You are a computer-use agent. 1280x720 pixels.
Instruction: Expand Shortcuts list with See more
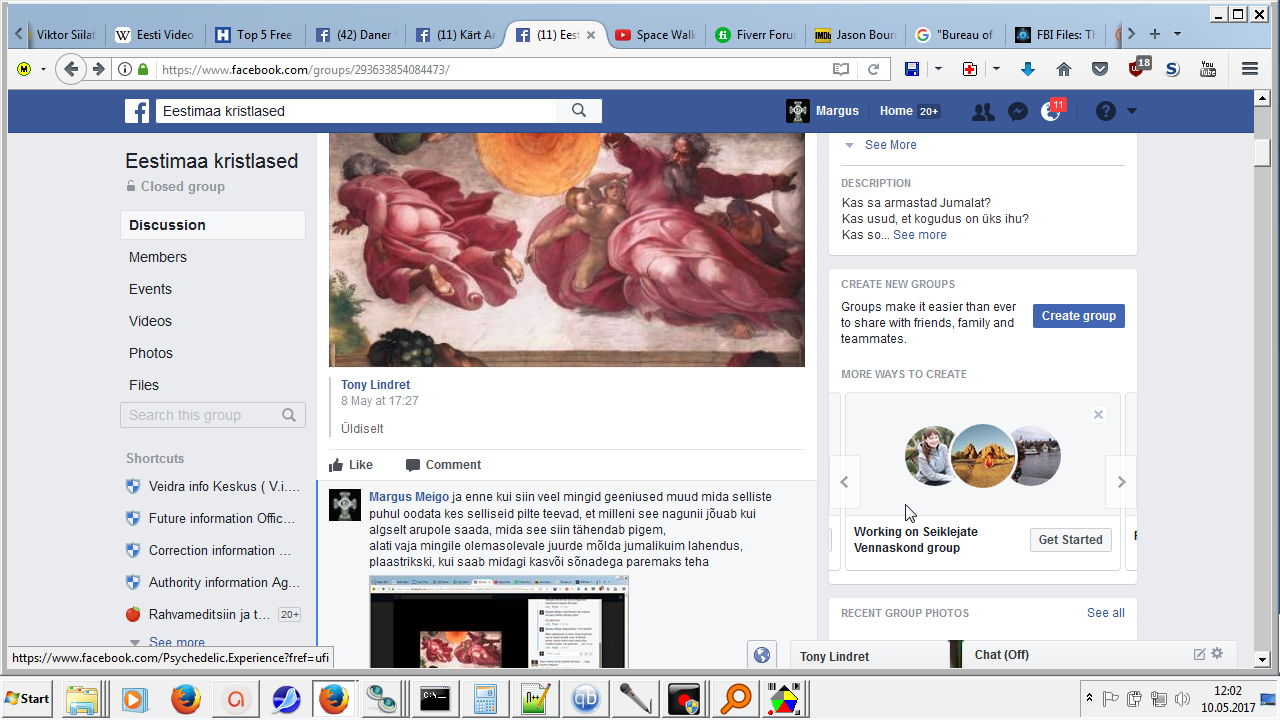coord(177,642)
